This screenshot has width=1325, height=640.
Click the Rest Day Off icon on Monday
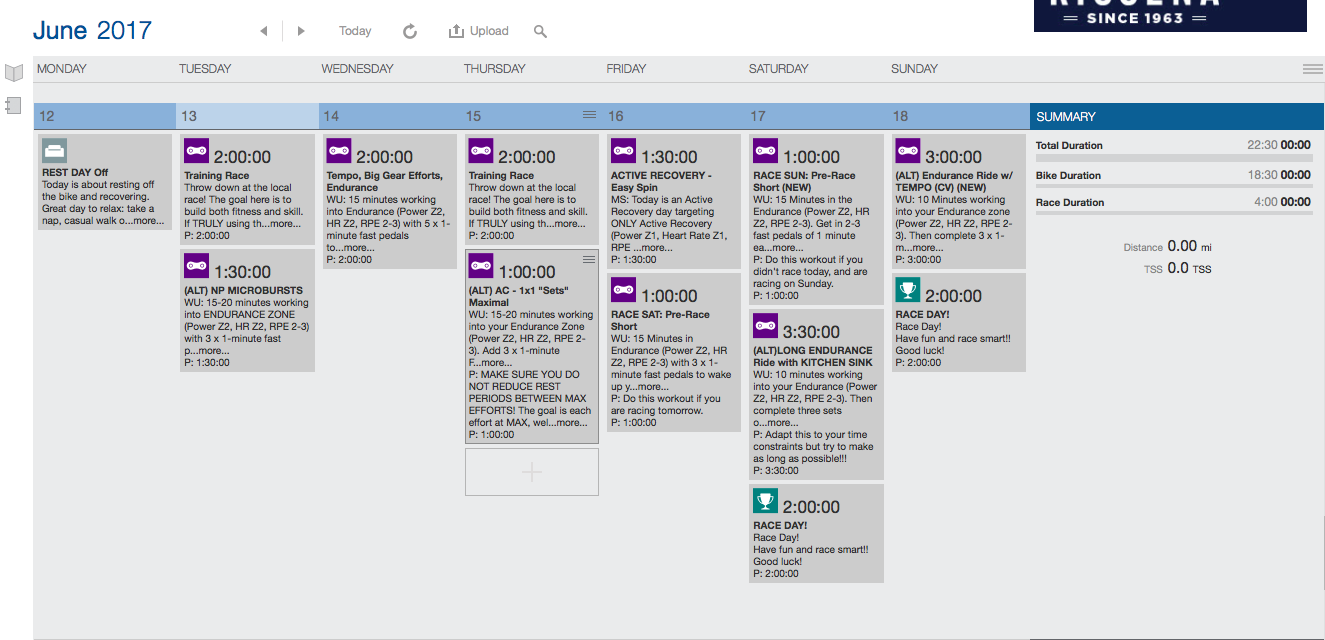point(55,151)
